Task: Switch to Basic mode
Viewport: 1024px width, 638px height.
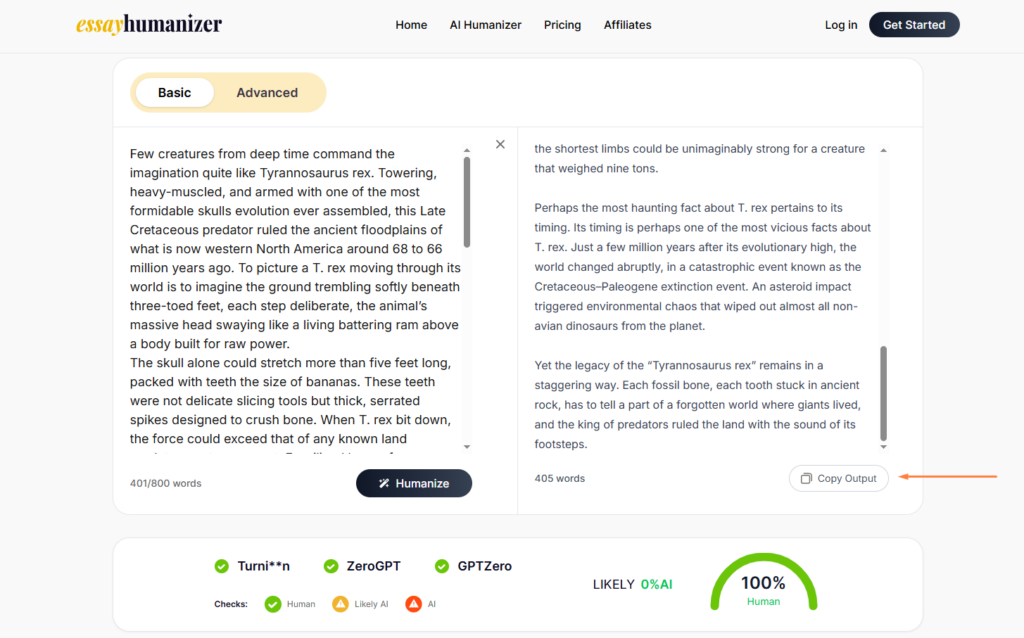Action: pos(174,93)
